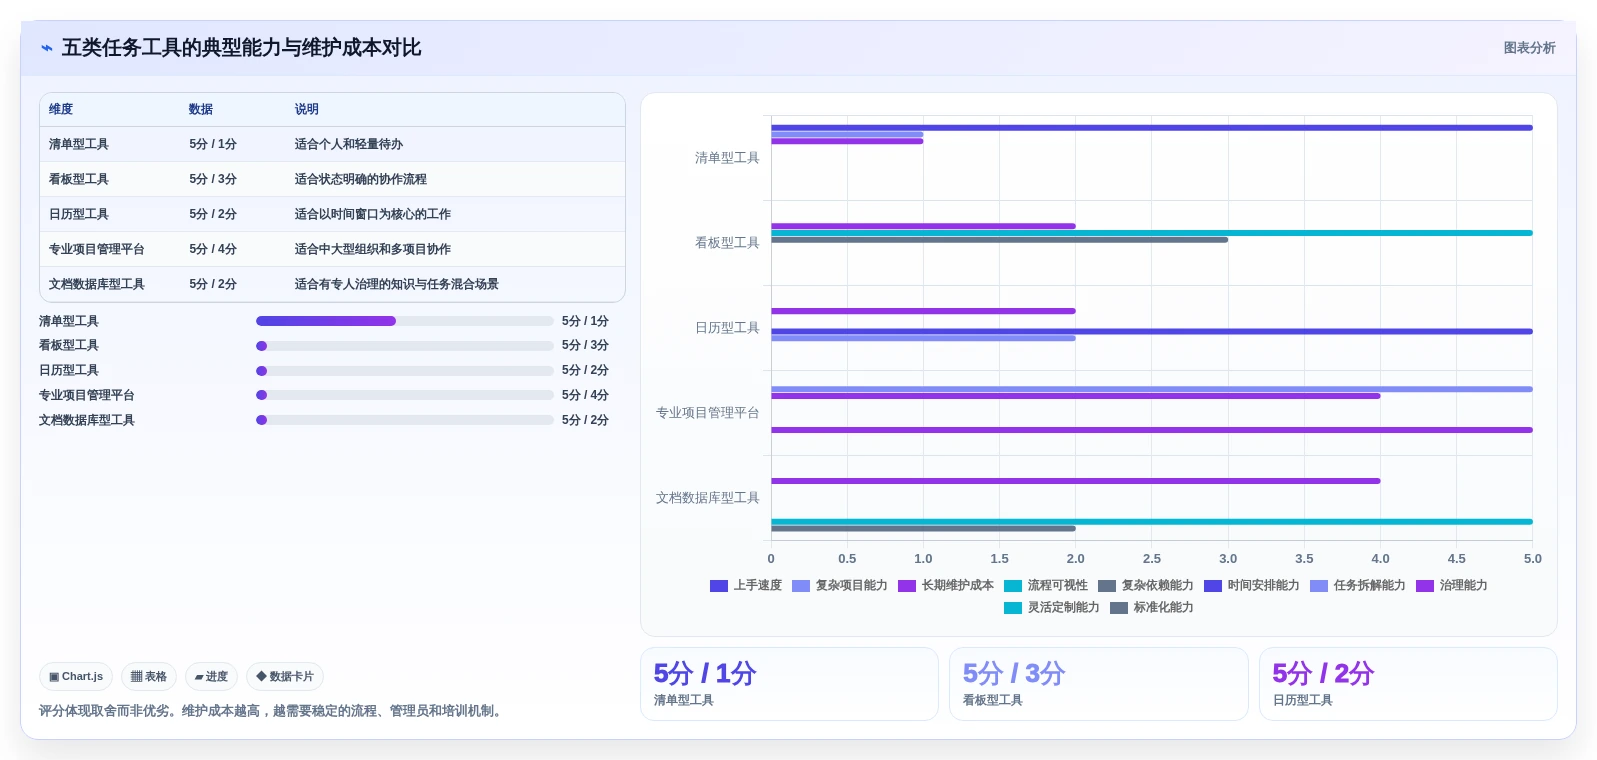Click the 5分 / 3分 table cell
Image resolution: width=1597 pixels, height=760 pixels.
[213, 179]
